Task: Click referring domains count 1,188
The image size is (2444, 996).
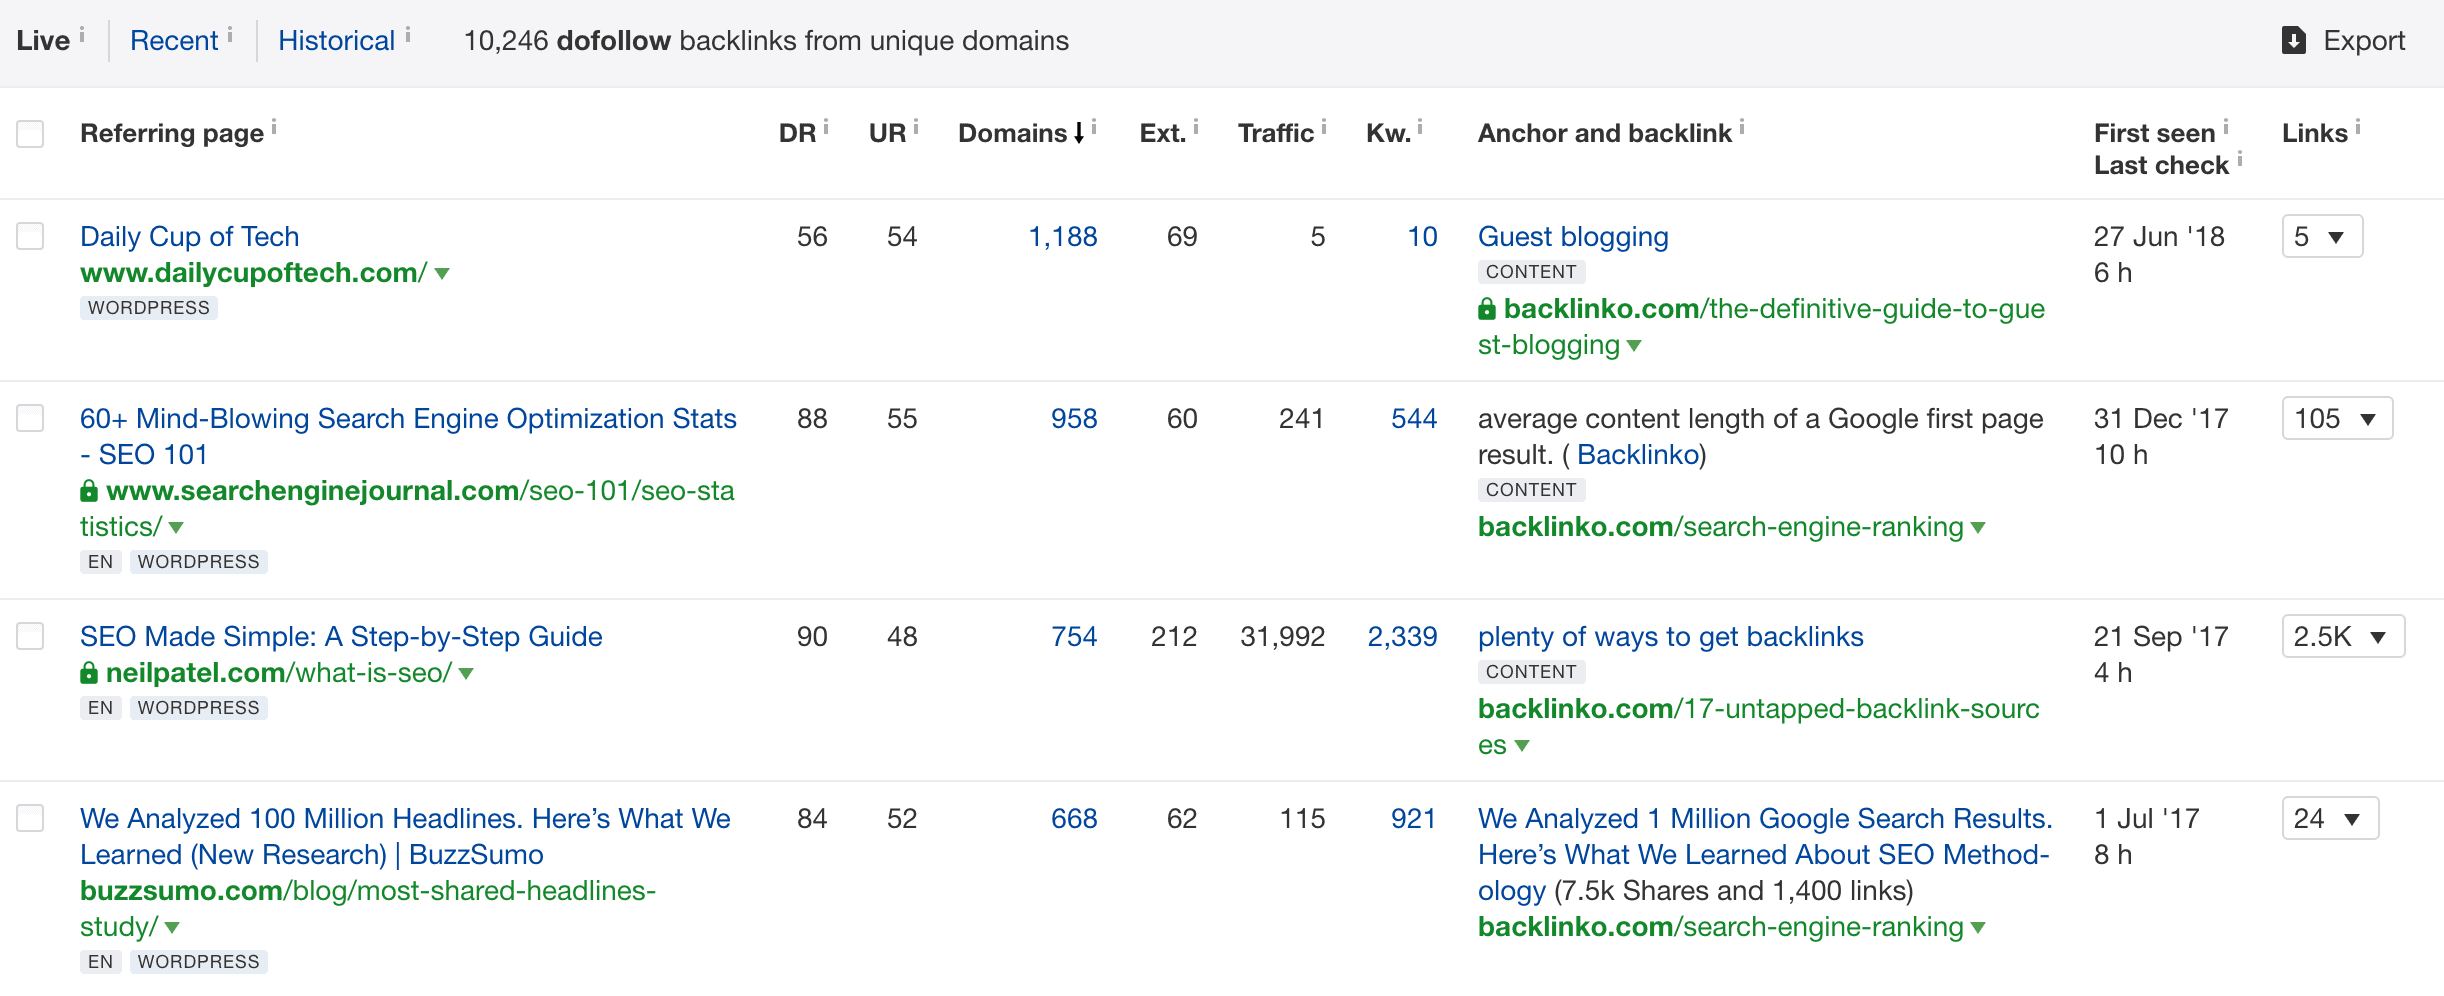Action: coord(1063,236)
